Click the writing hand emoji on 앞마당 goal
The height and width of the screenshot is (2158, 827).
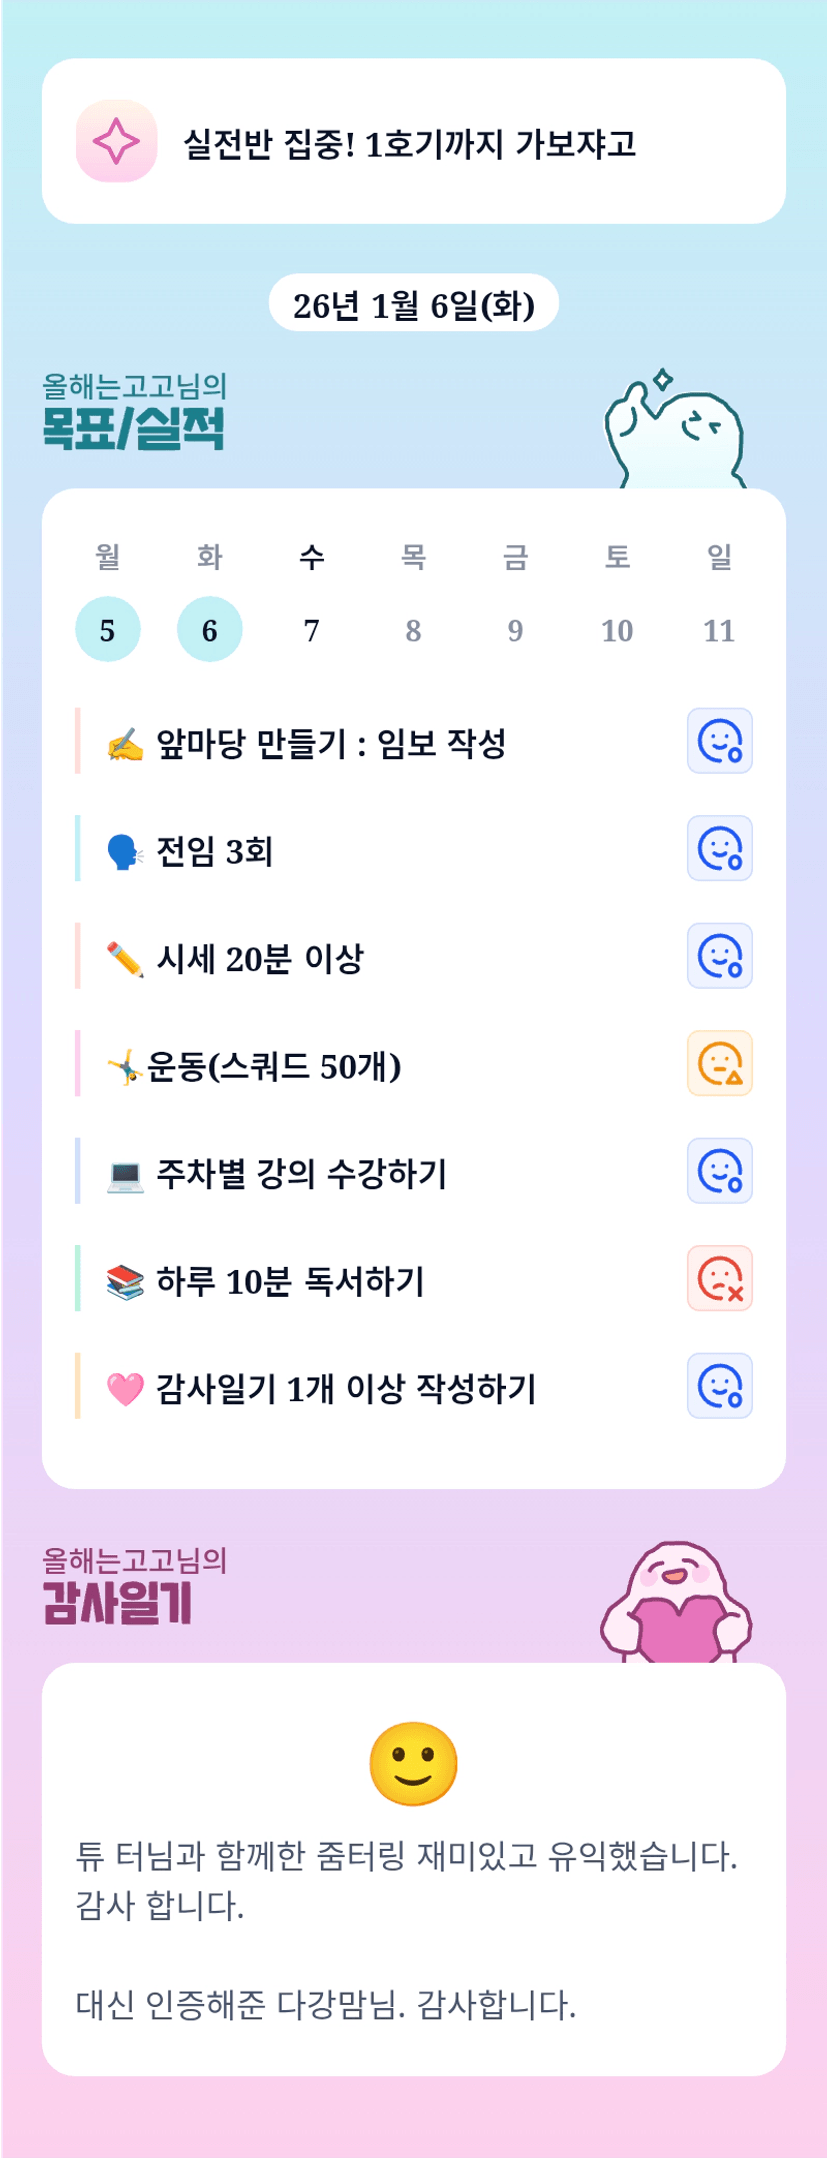(125, 745)
